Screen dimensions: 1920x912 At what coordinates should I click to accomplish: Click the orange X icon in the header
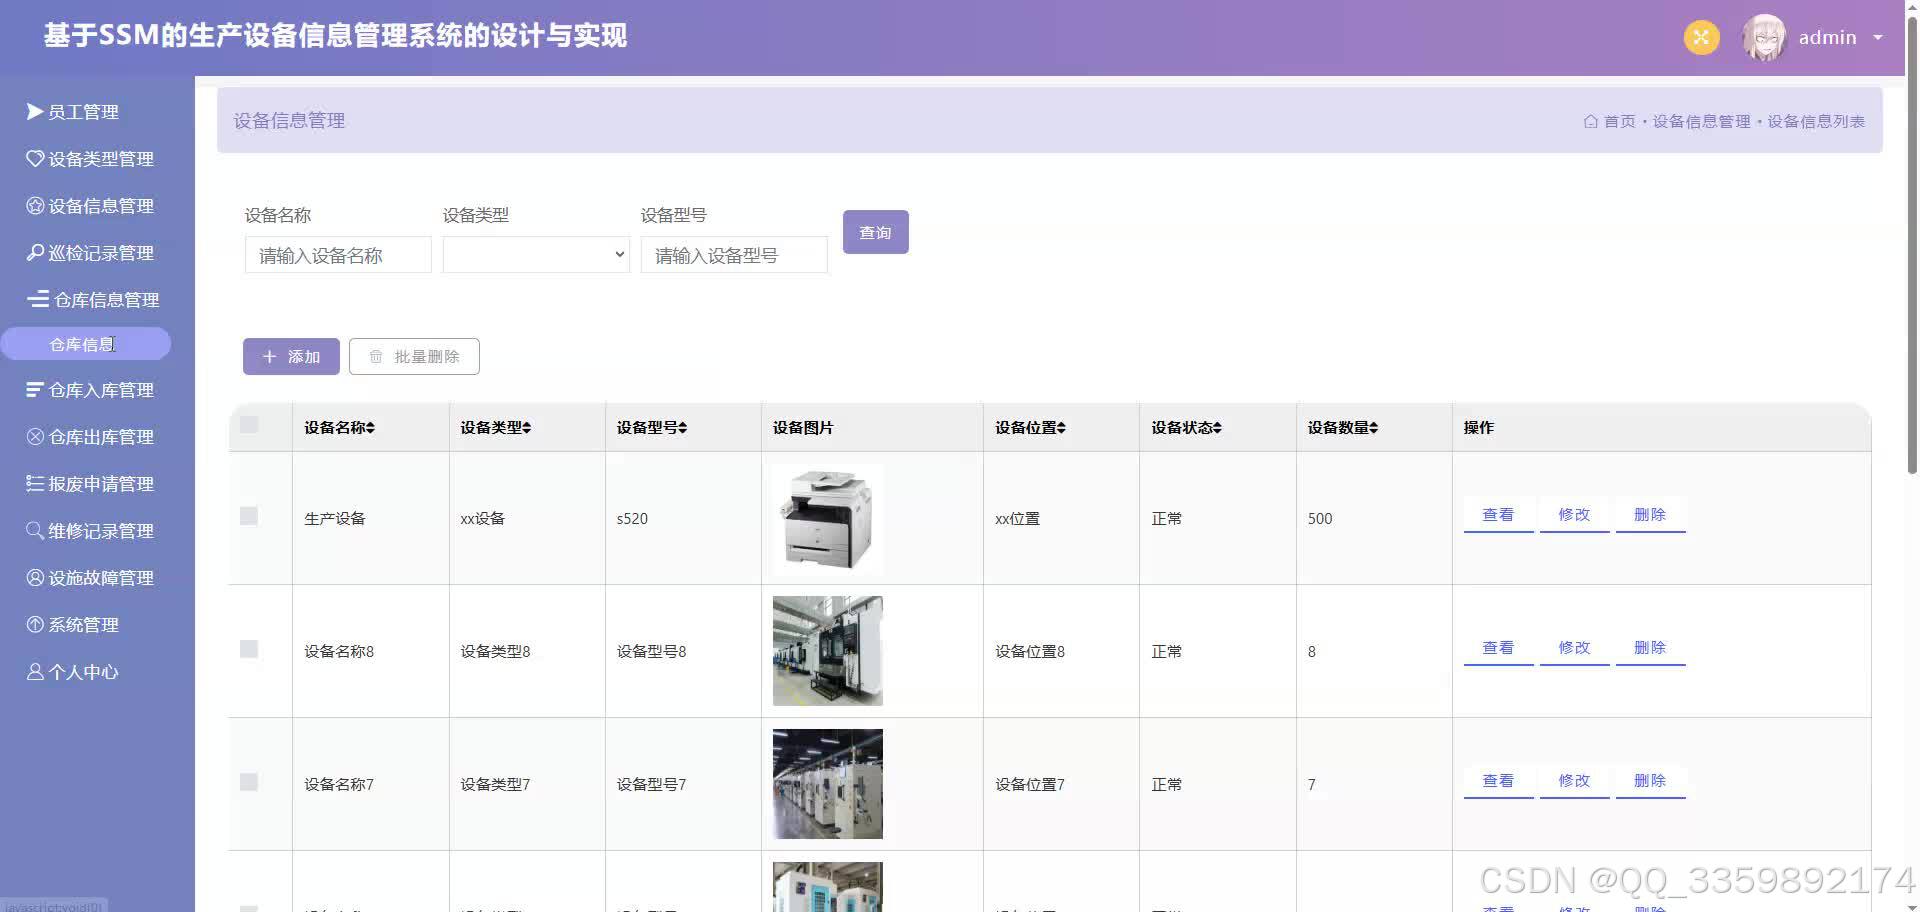(1701, 37)
